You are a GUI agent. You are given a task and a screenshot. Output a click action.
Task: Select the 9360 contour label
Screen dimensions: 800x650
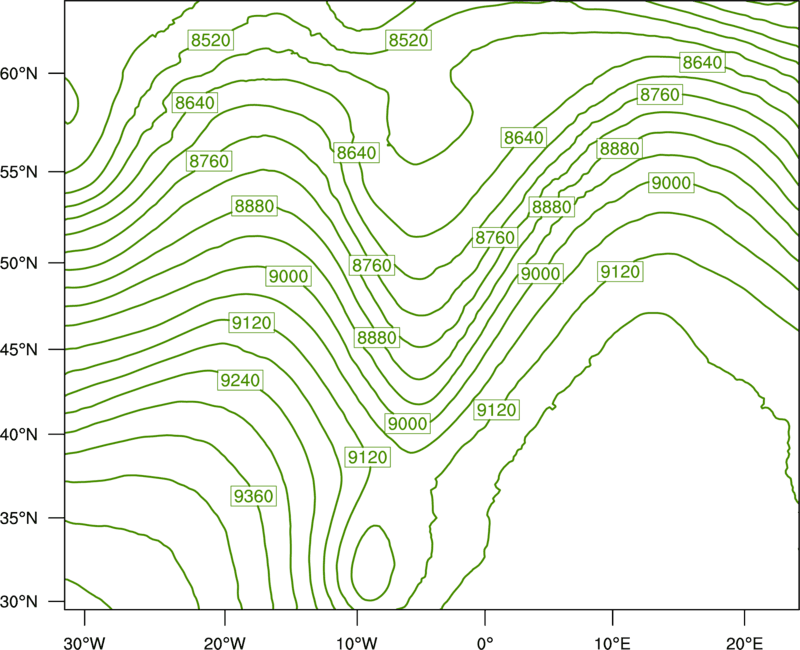254,496
